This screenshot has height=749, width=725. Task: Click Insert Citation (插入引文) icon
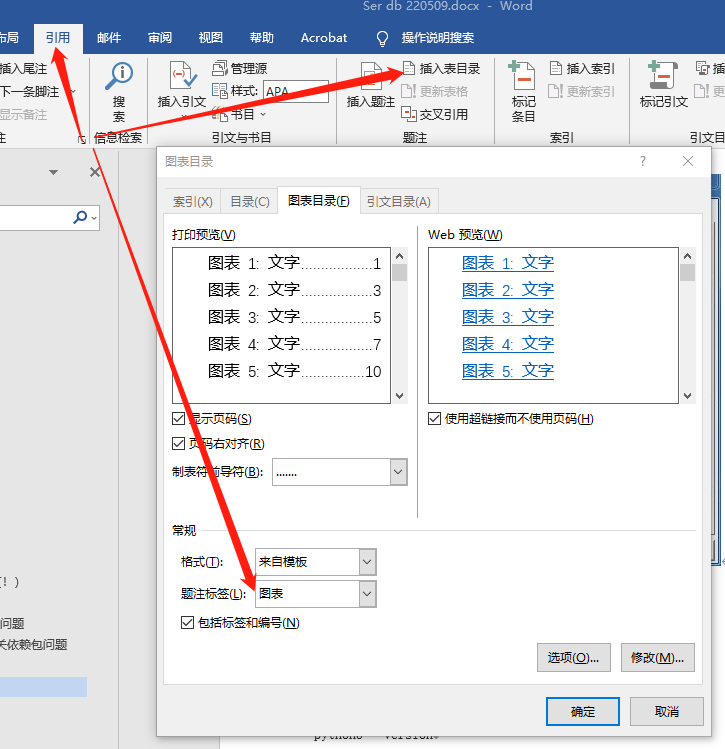tap(182, 76)
